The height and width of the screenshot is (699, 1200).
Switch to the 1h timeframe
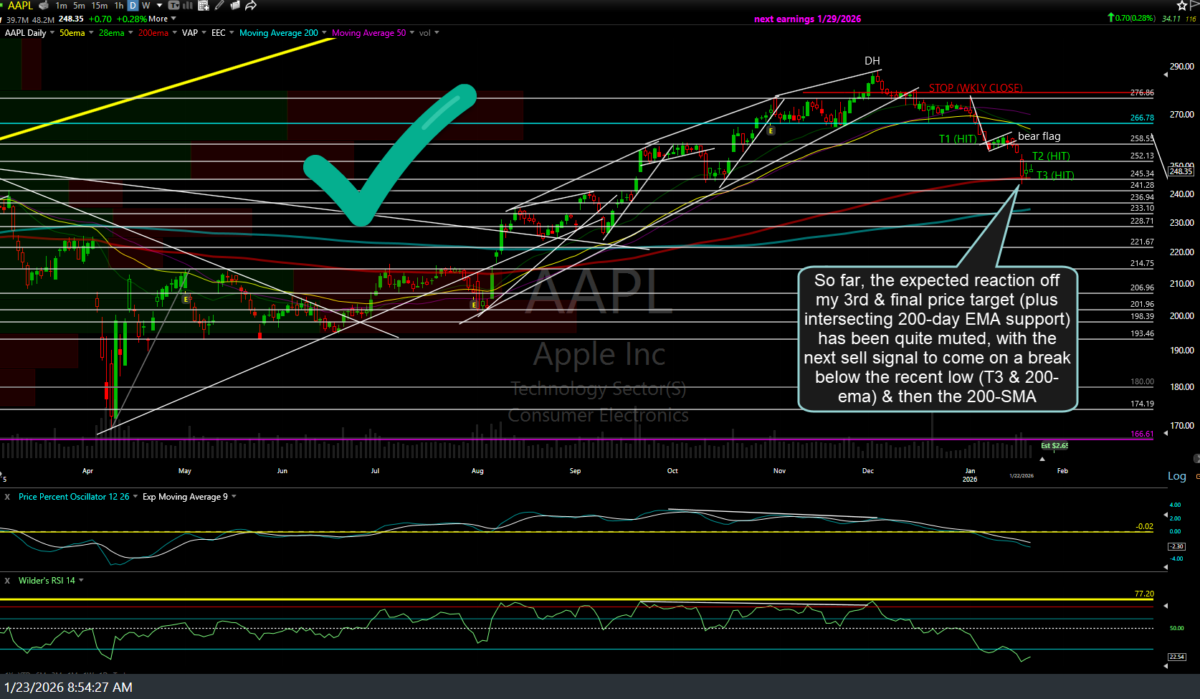(x=120, y=6)
